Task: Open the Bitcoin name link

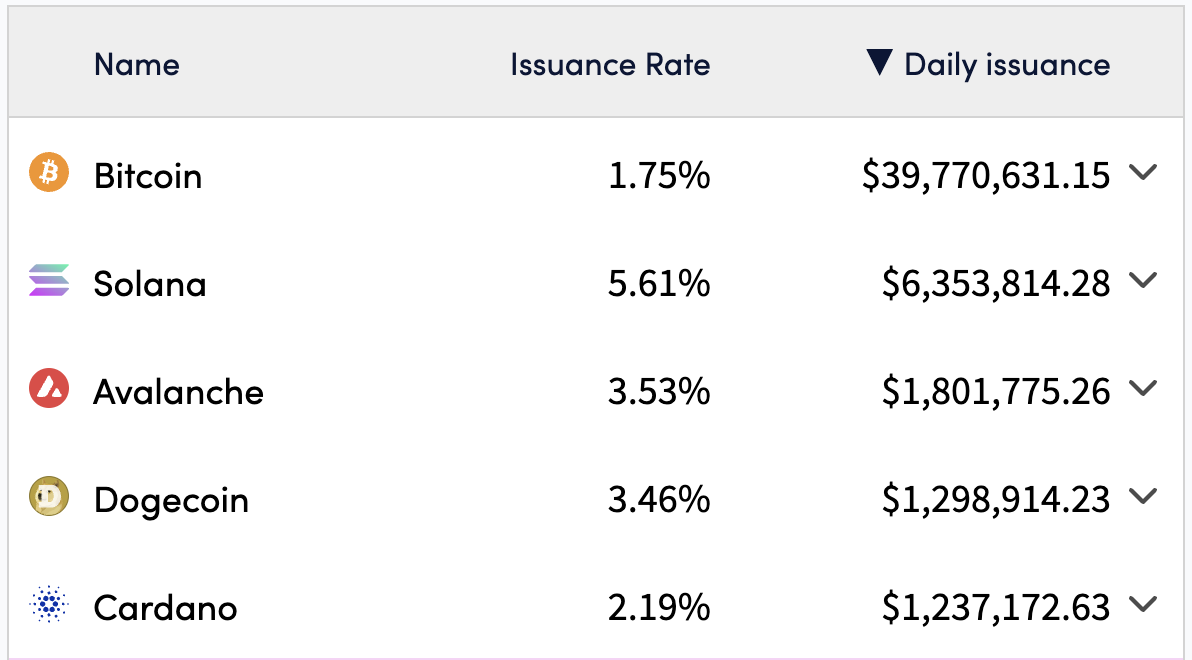Action: pyautogui.click(x=148, y=176)
